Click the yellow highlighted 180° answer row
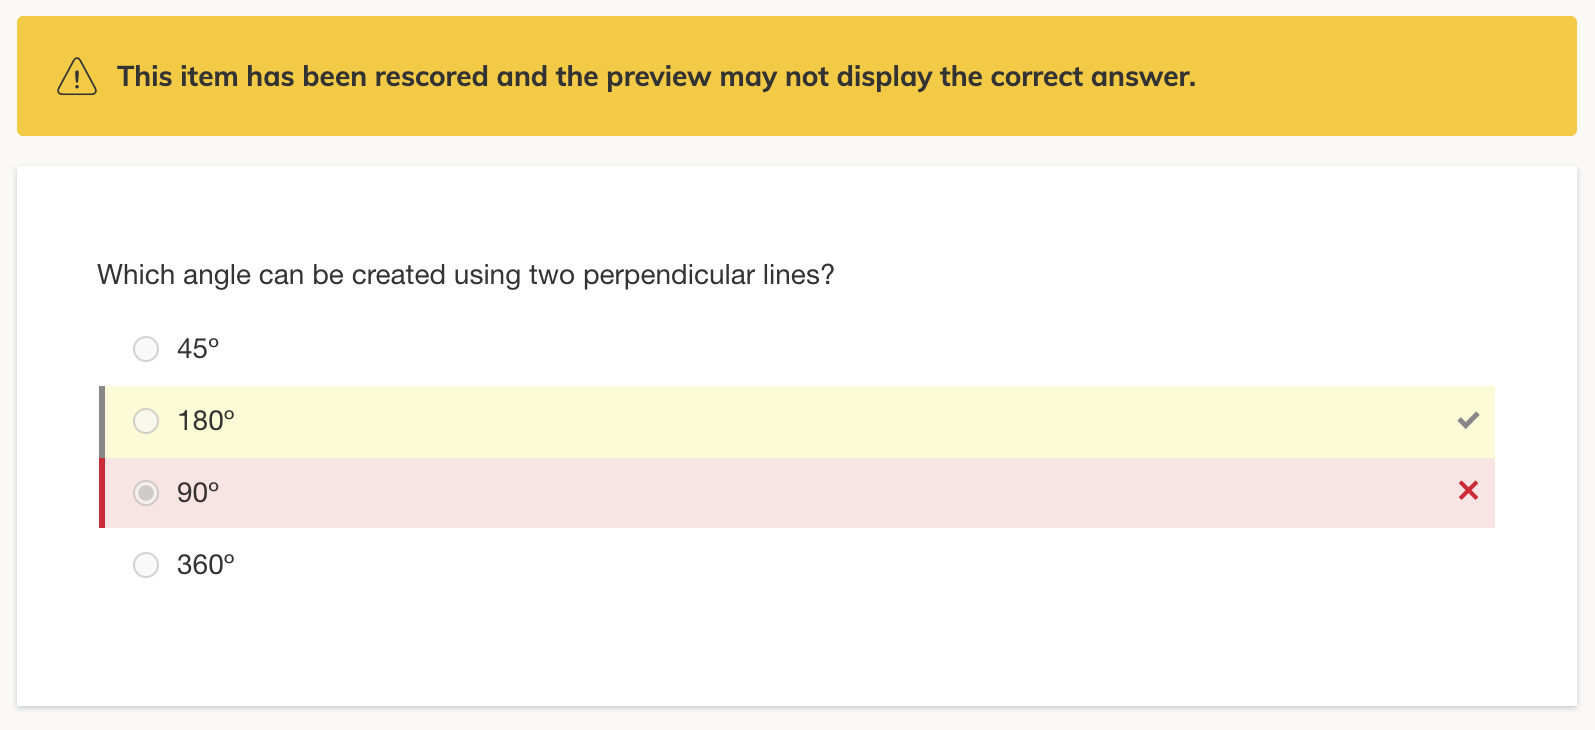1595x730 pixels. coord(800,421)
